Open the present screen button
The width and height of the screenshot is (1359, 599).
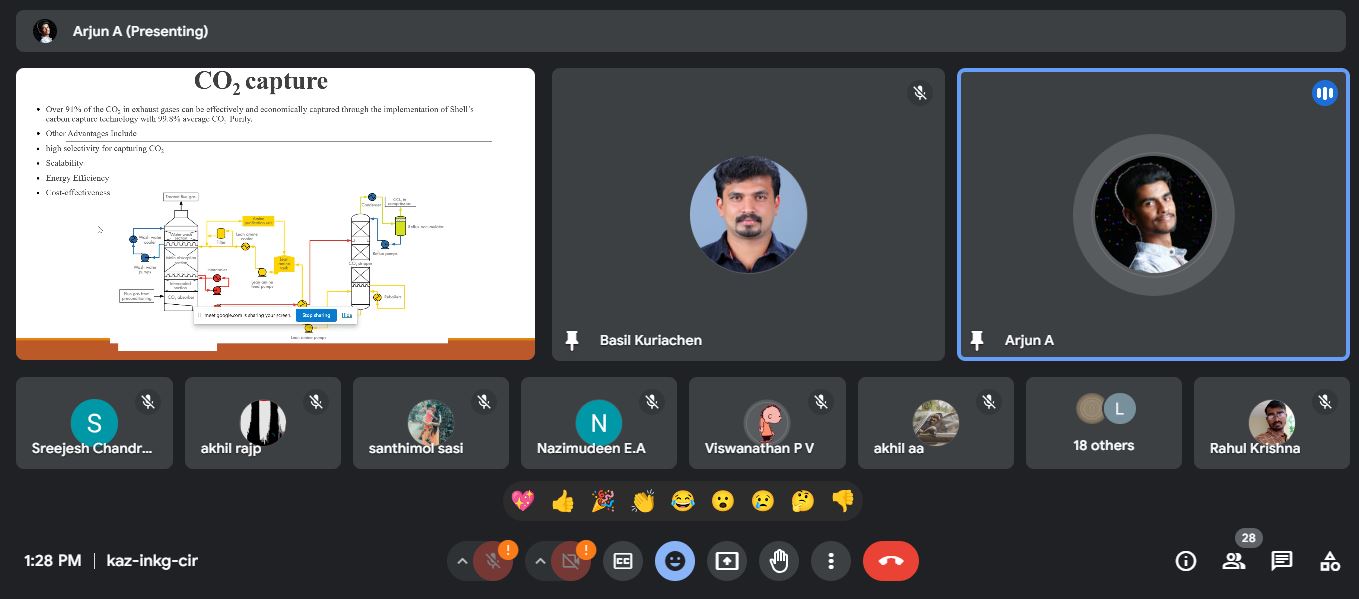[x=727, y=561]
